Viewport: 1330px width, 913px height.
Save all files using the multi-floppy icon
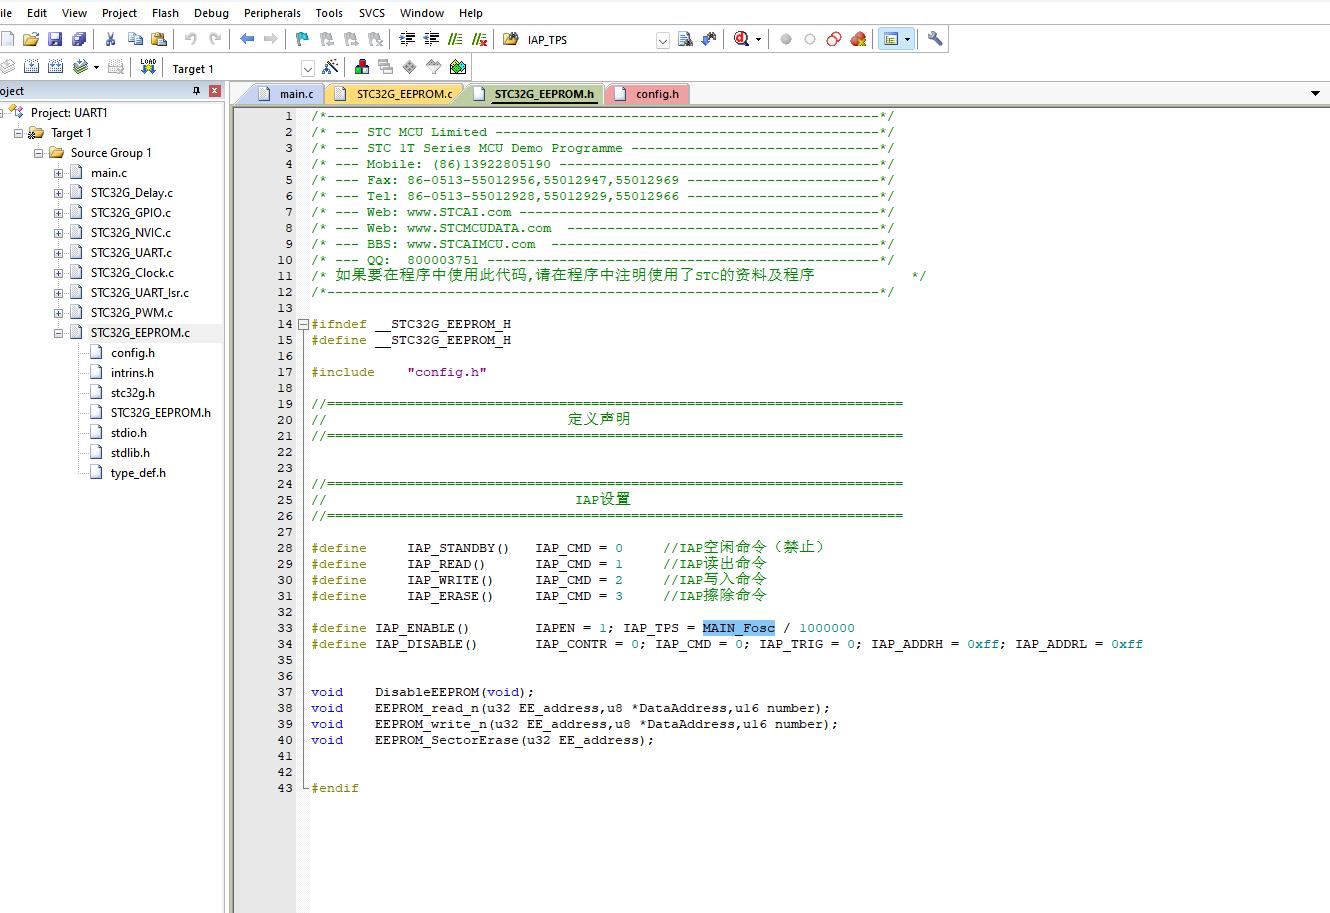click(79, 39)
